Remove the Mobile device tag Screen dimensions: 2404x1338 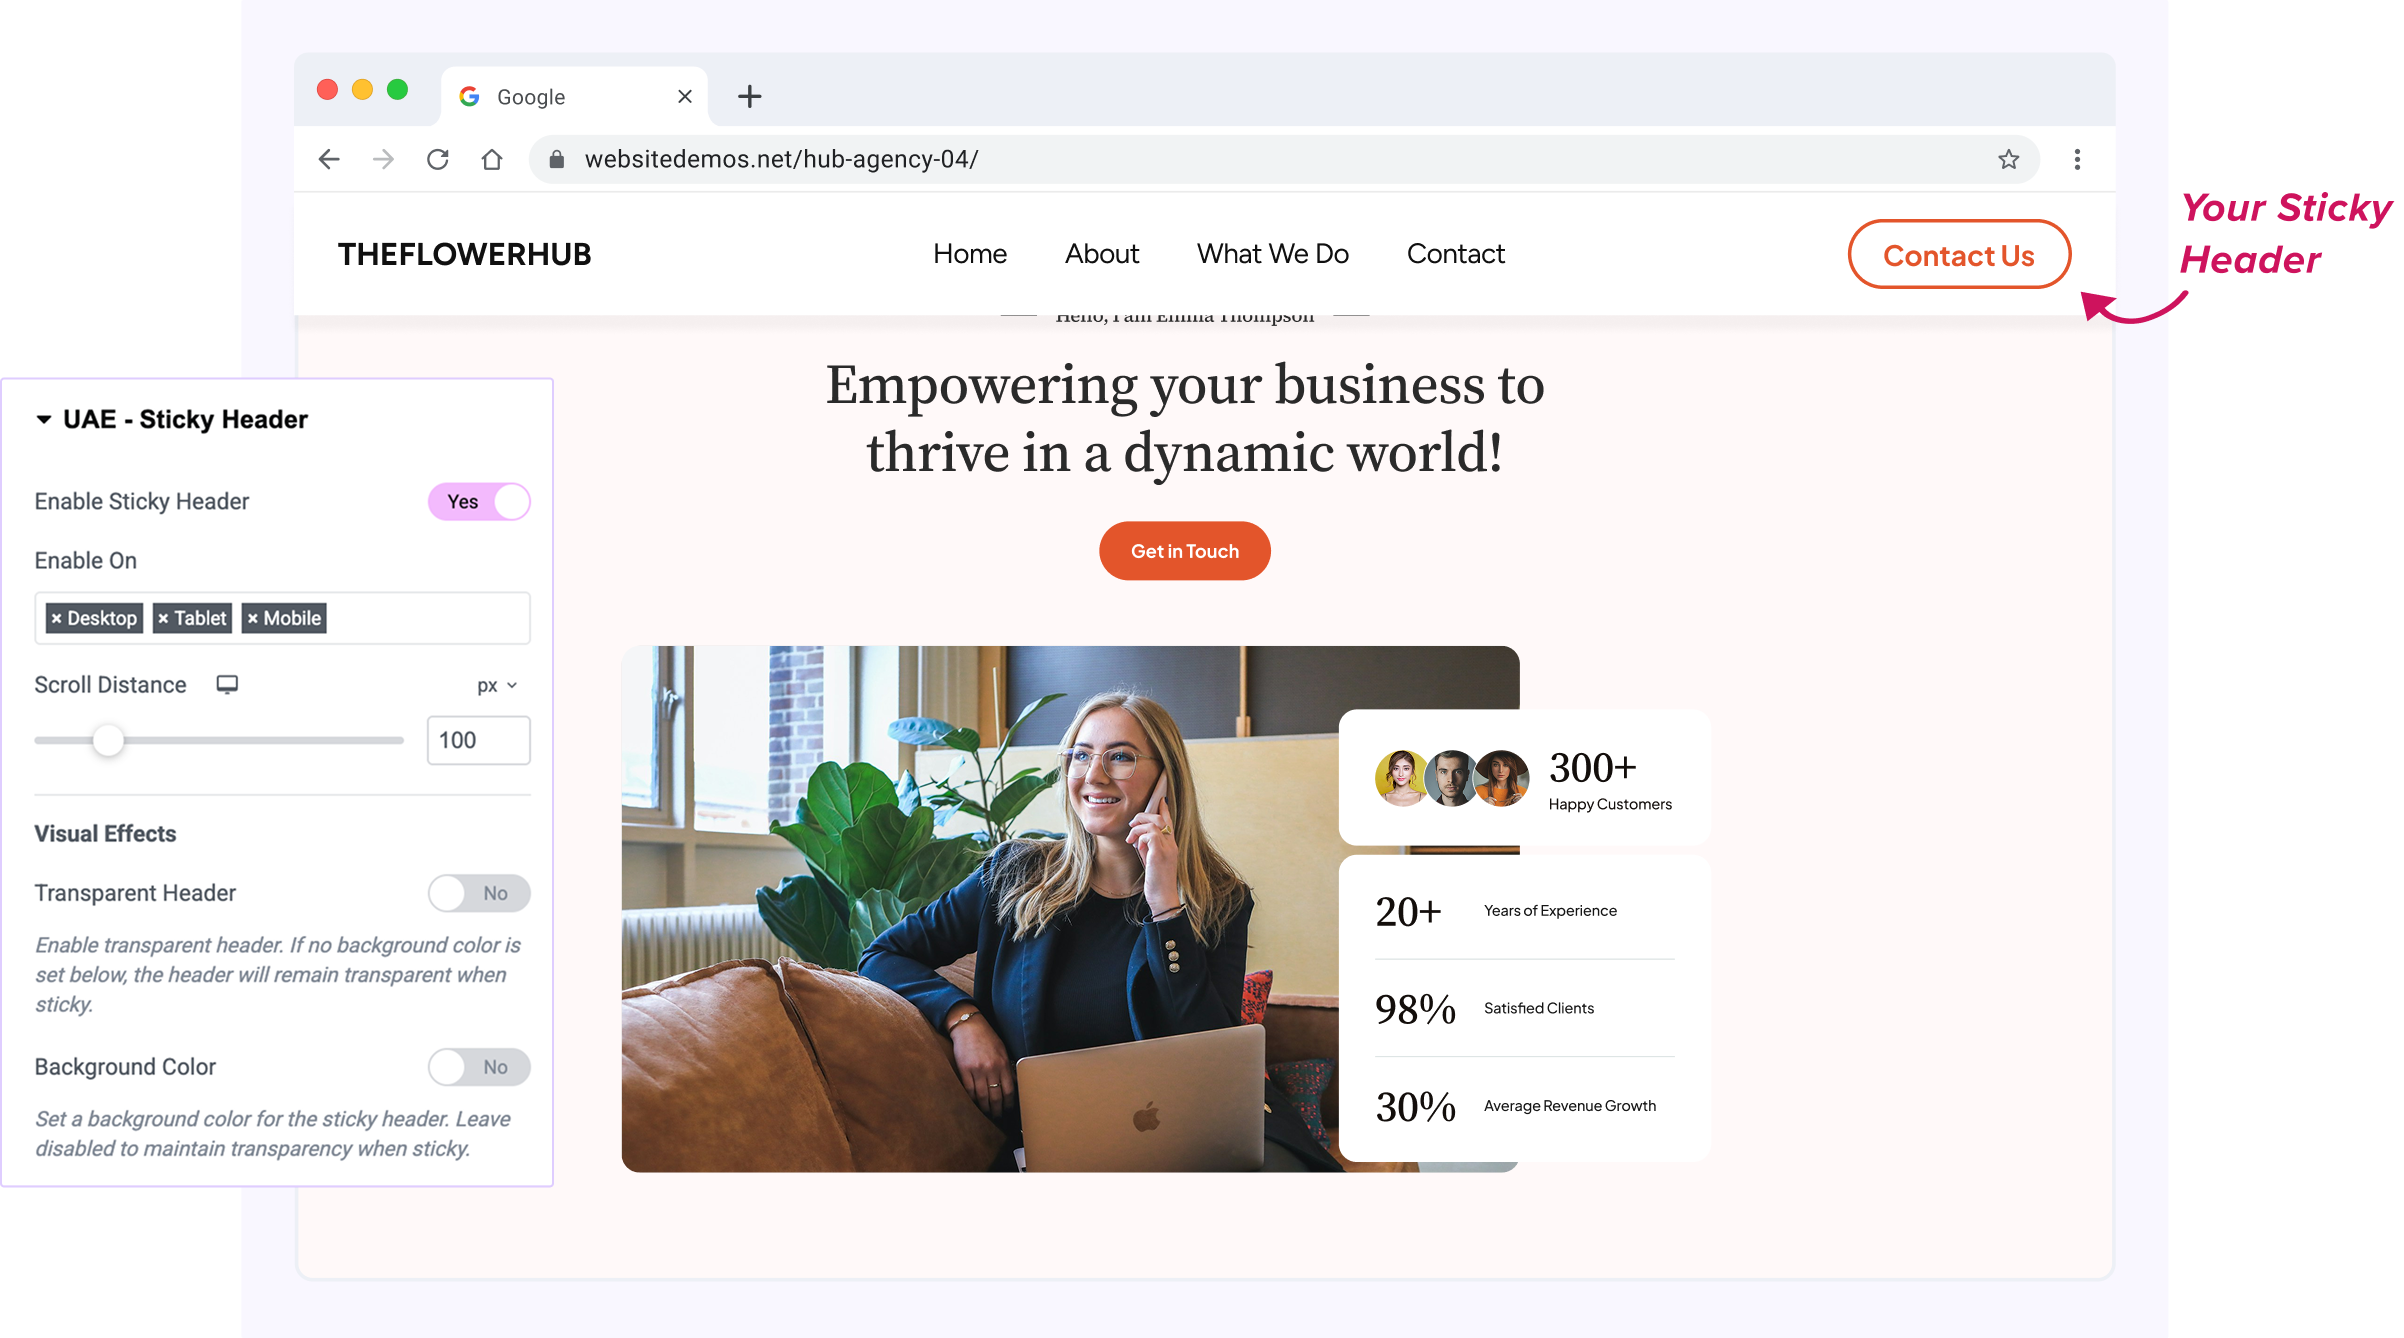click(x=253, y=618)
